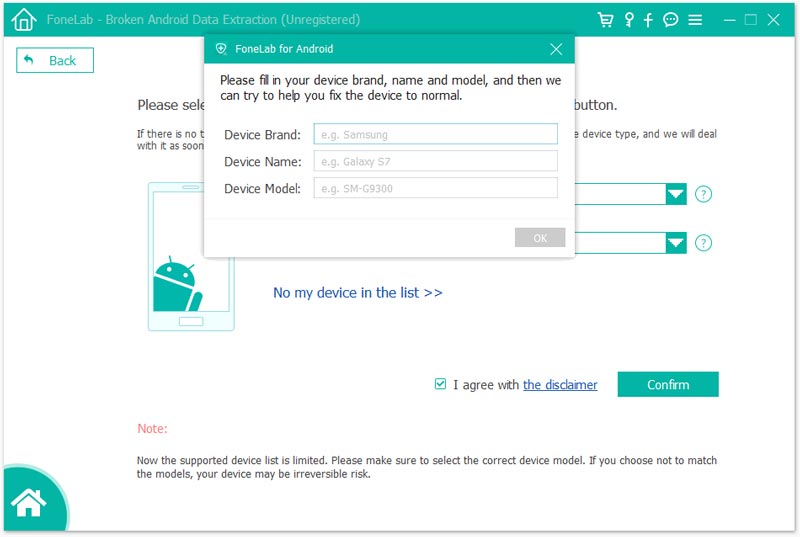Image resolution: width=800 pixels, height=537 pixels.
Task: Open 'the disclaimer' link
Action: (560, 385)
